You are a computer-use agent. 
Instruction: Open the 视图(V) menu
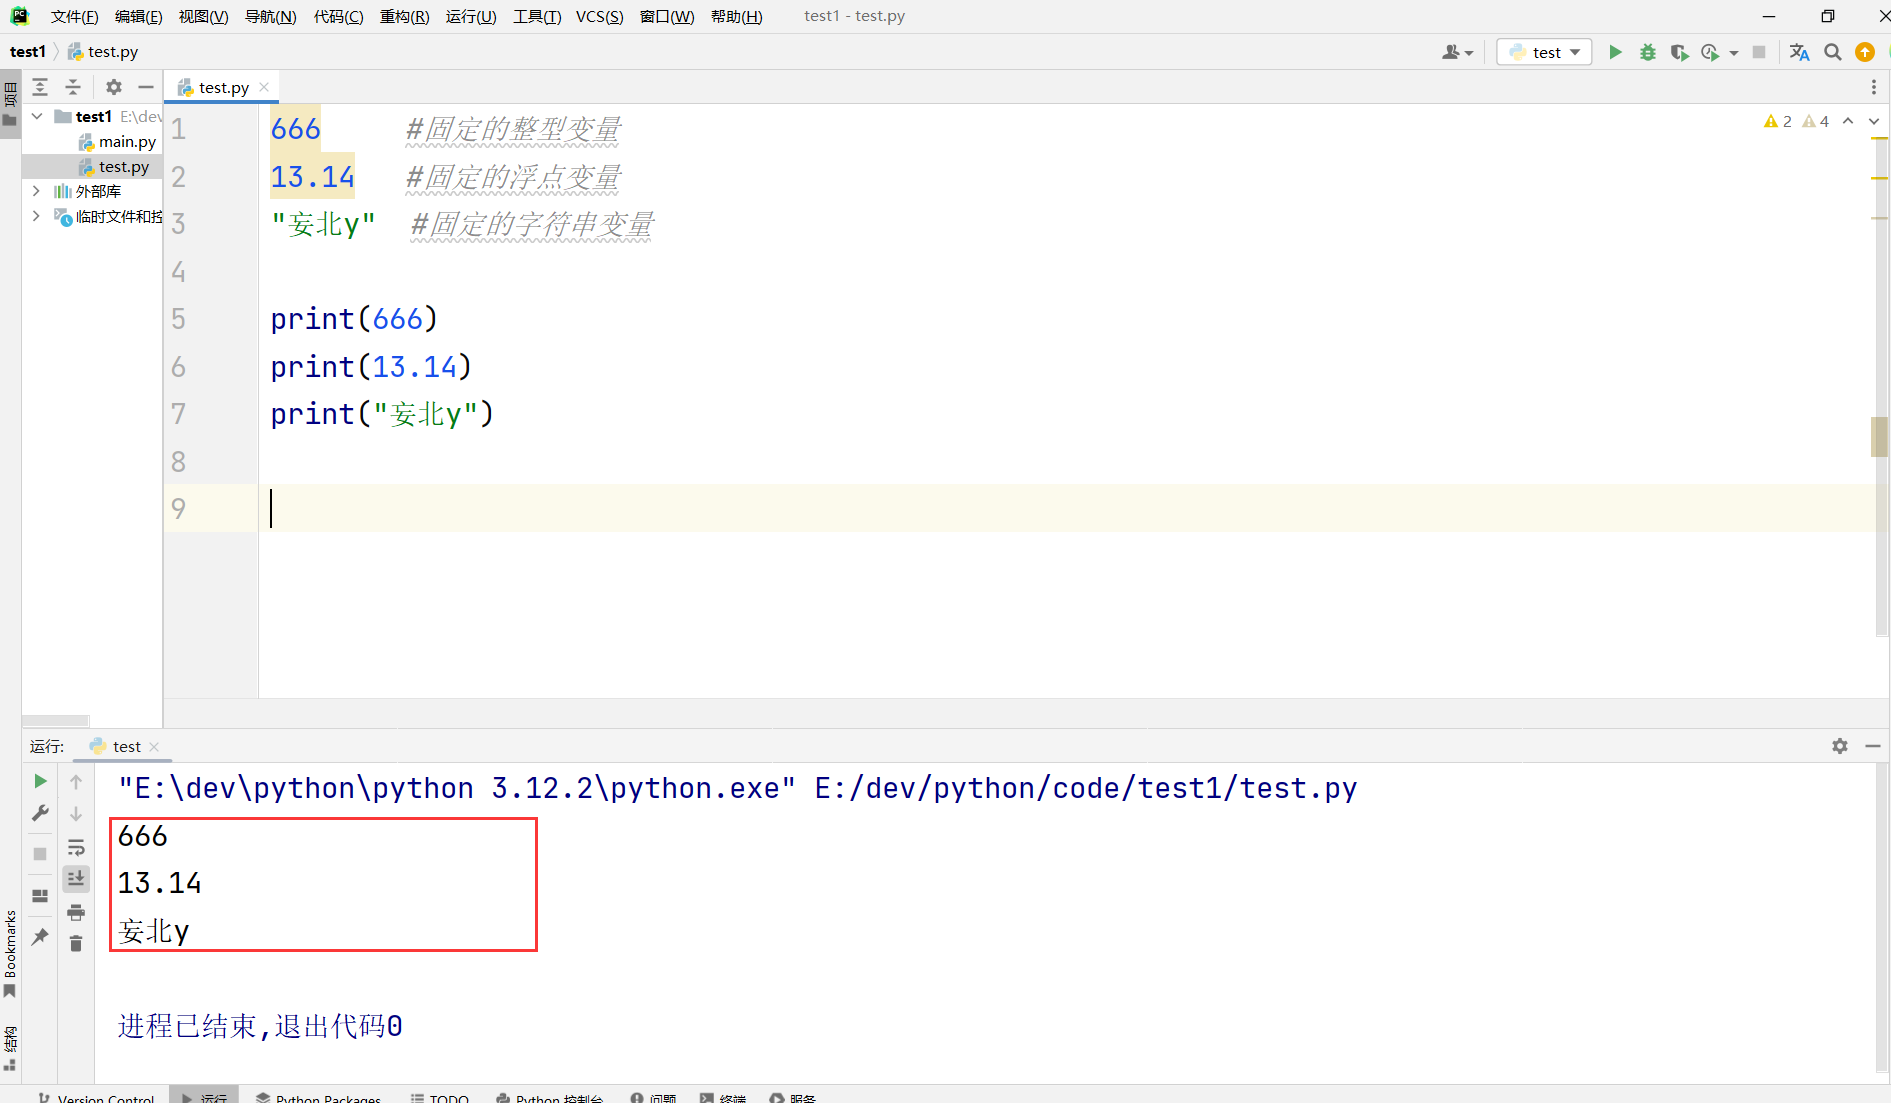[203, 16]
